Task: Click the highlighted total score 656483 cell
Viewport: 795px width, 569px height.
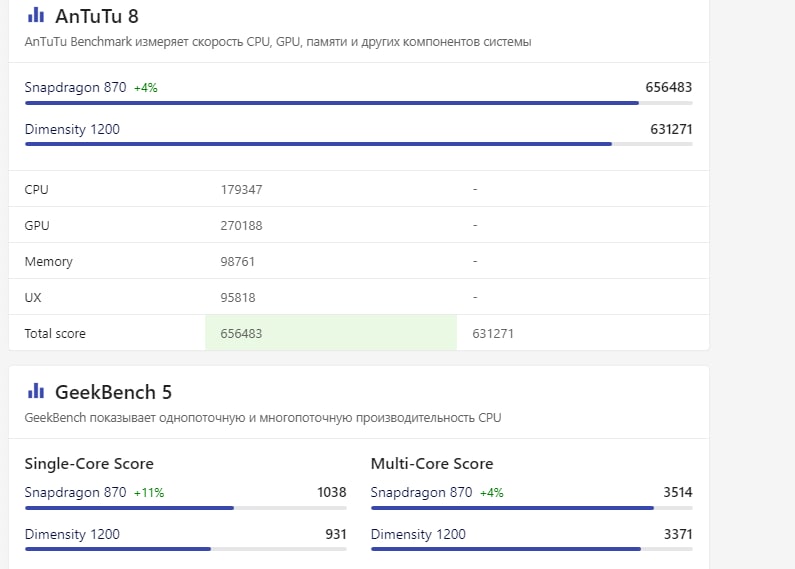Action: (331, 333)
